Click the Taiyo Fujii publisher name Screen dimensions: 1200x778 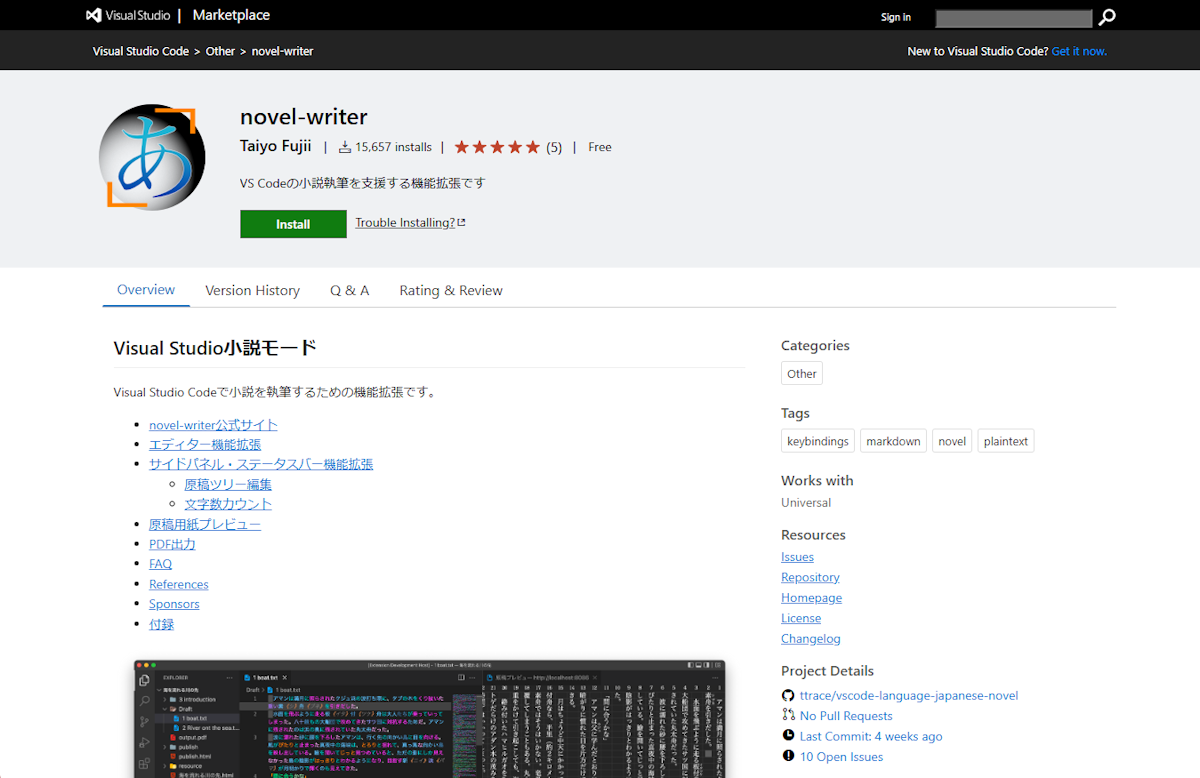(276, 147)
